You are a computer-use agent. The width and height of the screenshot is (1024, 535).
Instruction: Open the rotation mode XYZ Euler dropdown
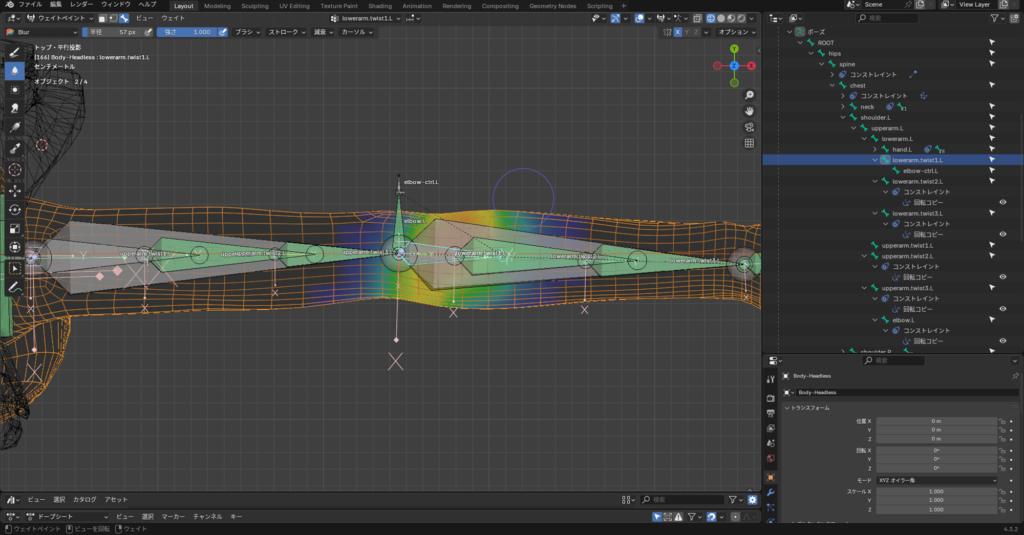(x=936, y=480)
